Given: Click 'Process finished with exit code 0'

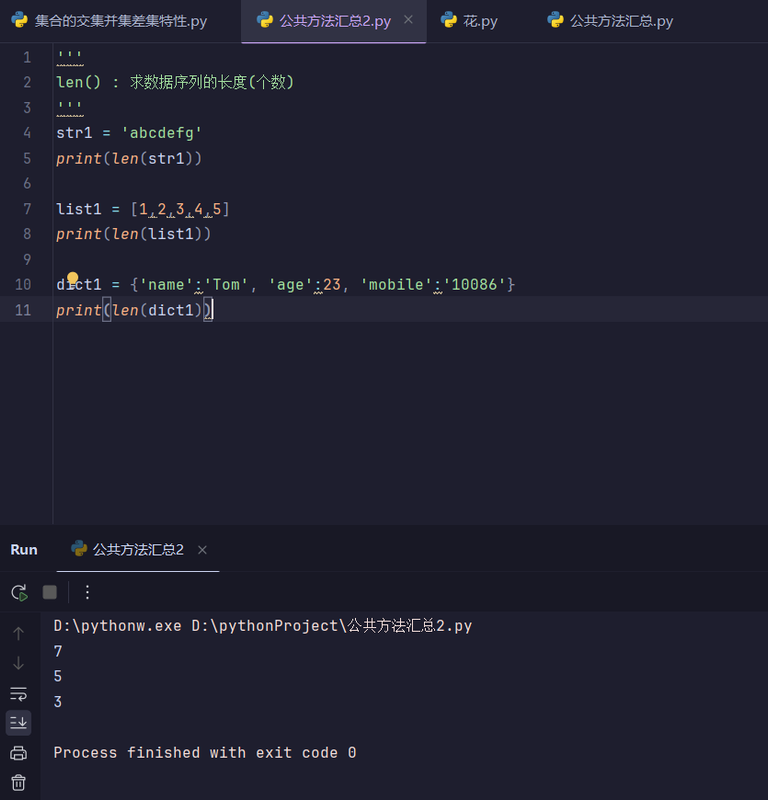Looking at the screenshot, I should 205,753.
